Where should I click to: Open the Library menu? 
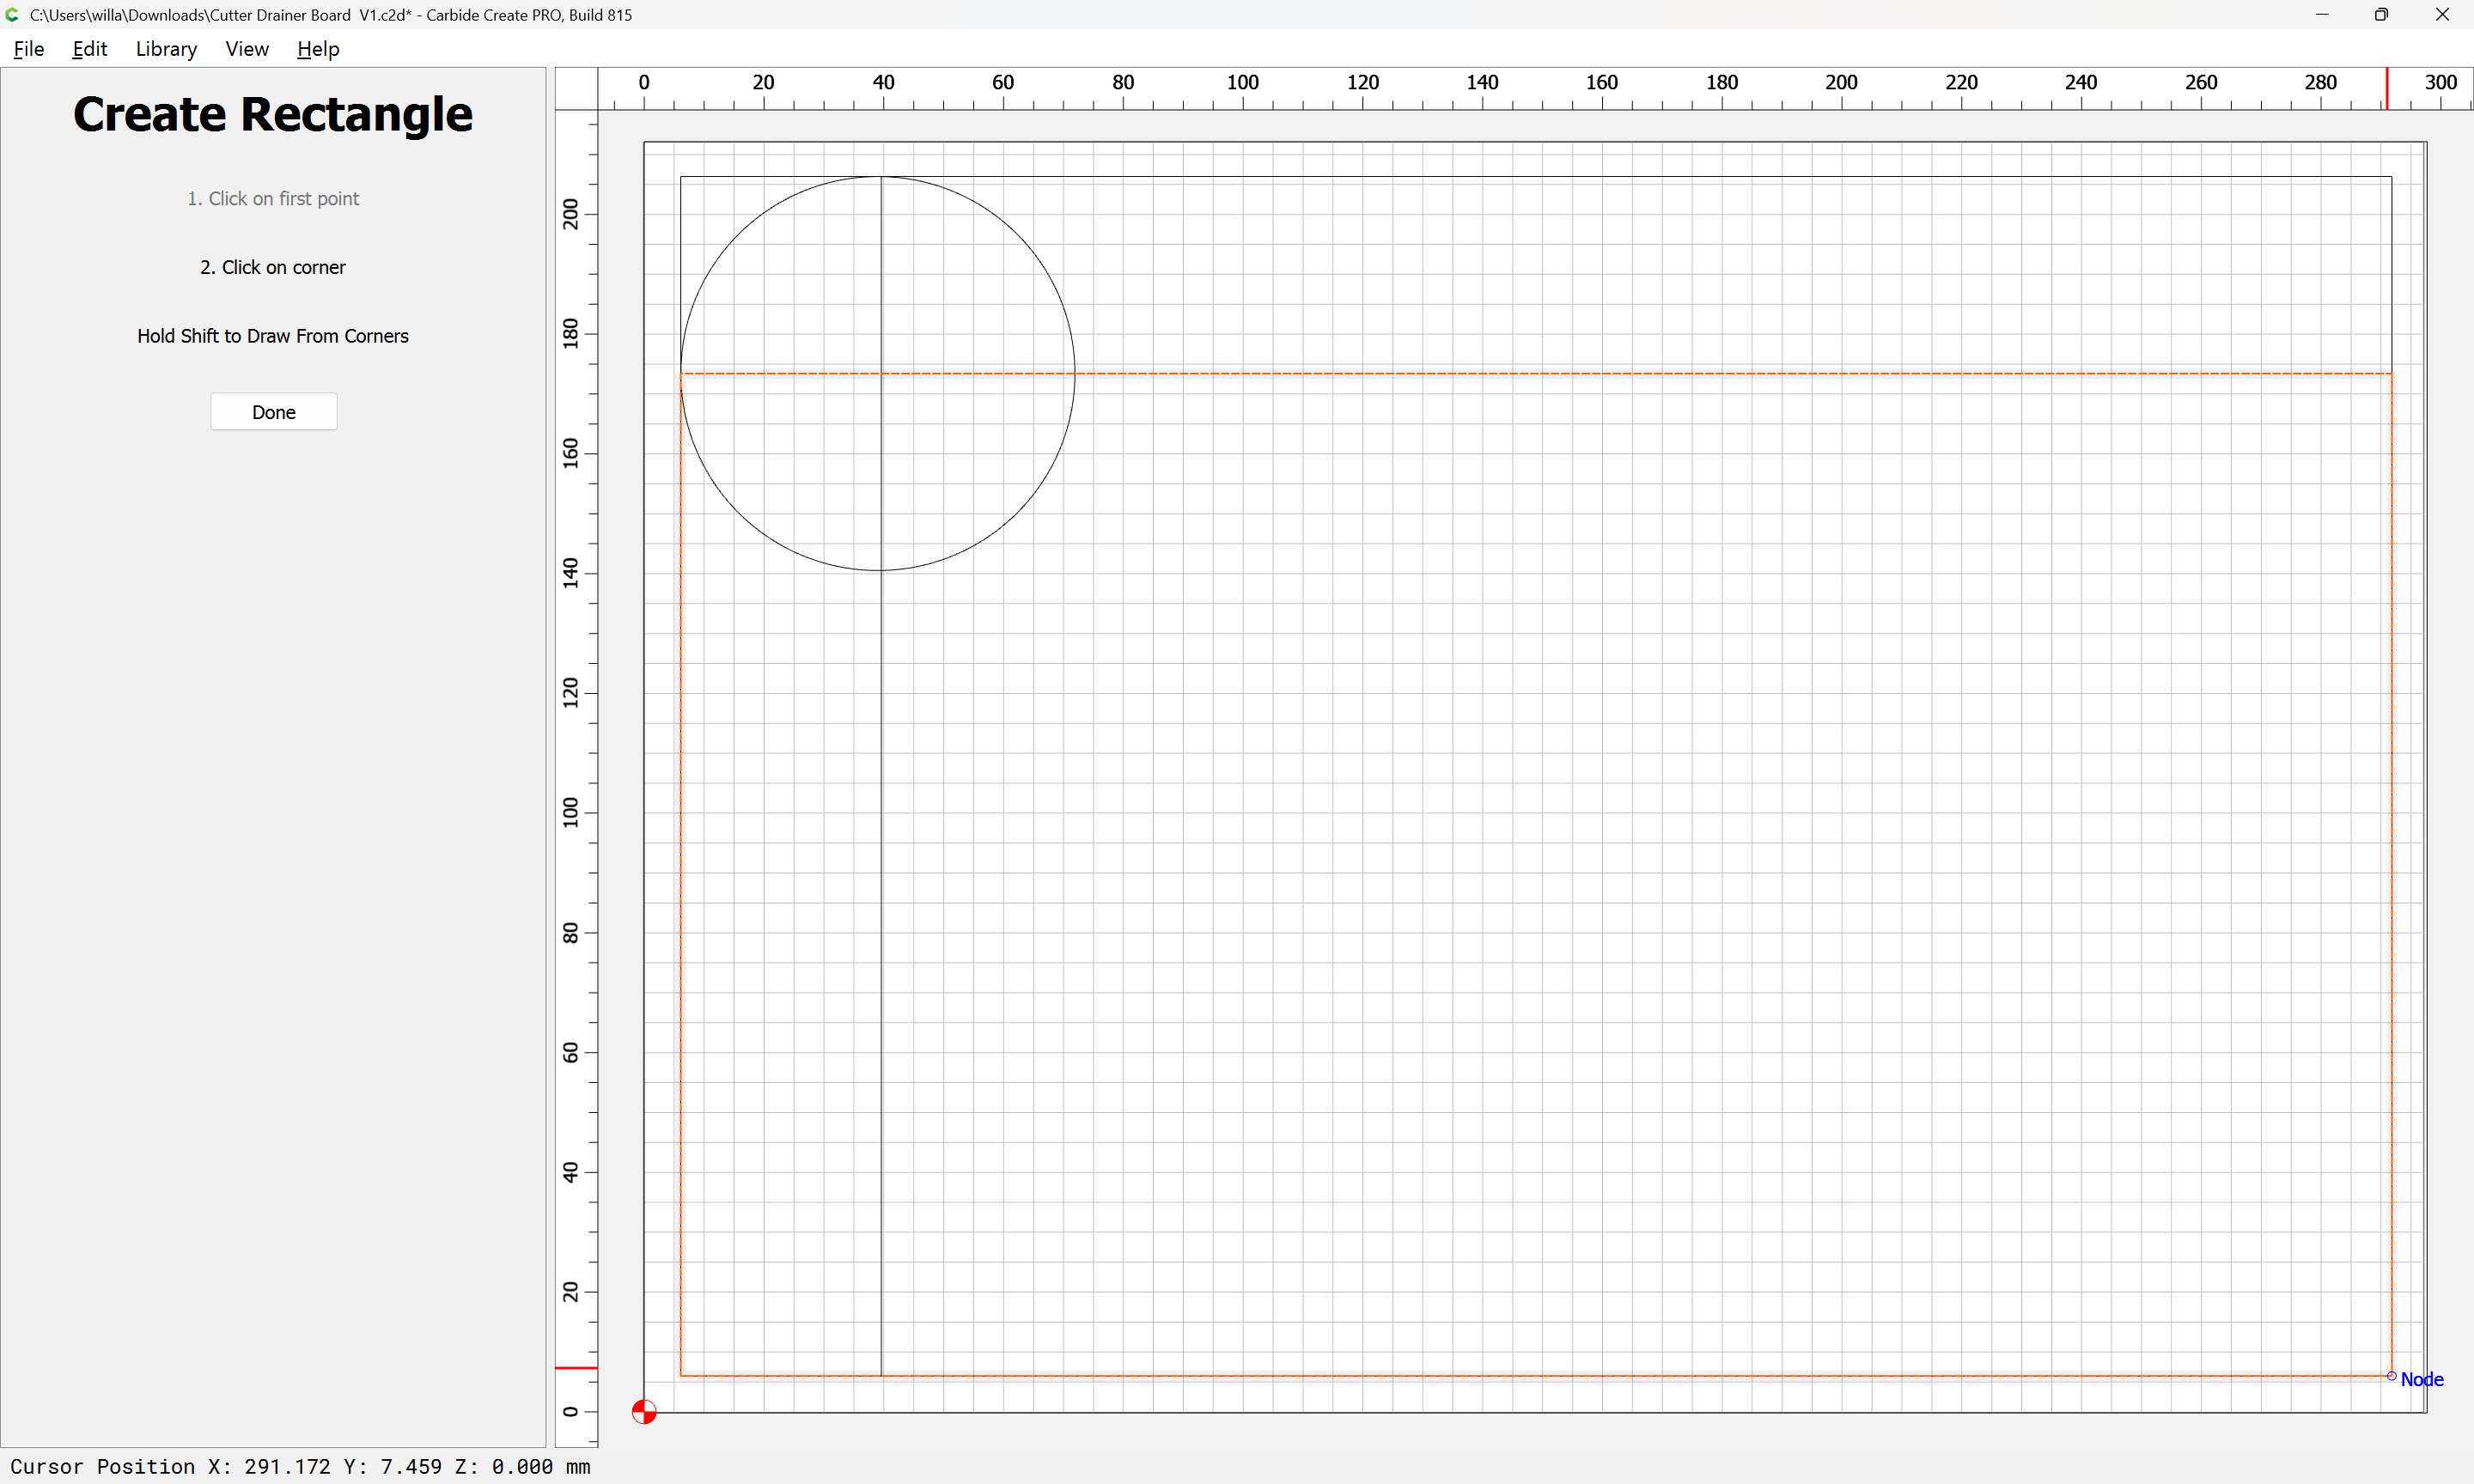click(166, 49)
